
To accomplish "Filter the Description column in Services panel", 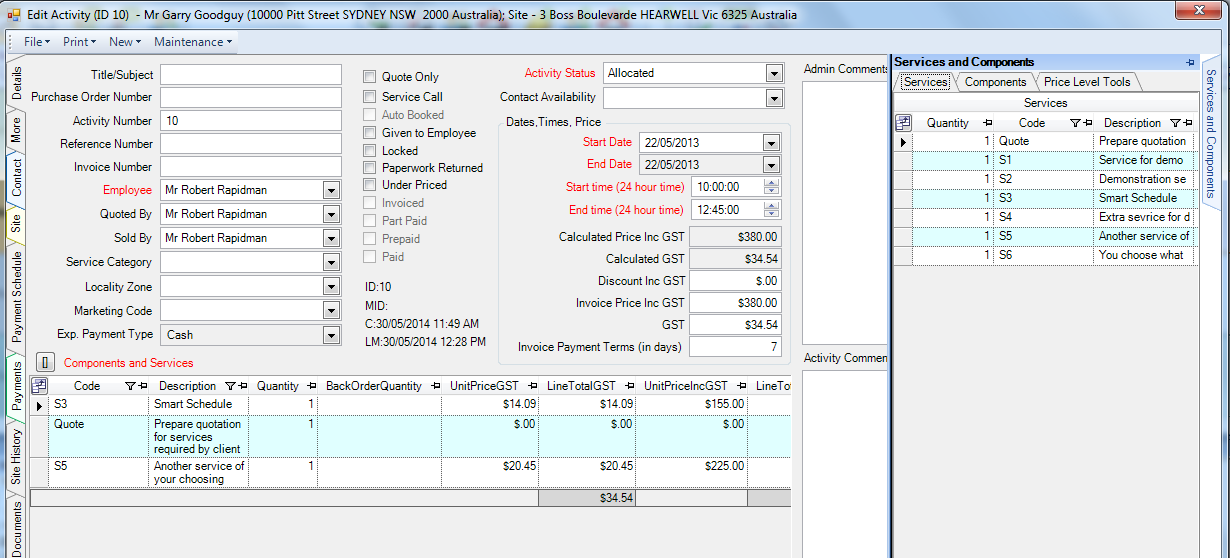I will click(x=1174, y=123).
